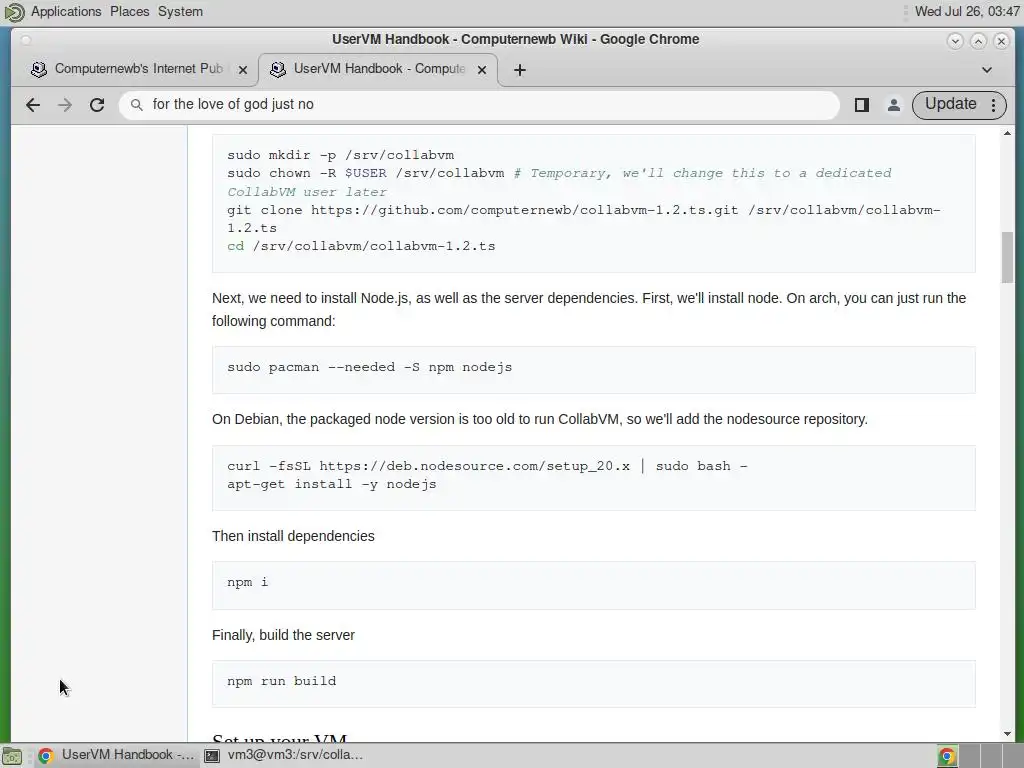Click the workspace switcher in bottom panel
Screen dimensions: 1024x768
click(x=981, y=756)
